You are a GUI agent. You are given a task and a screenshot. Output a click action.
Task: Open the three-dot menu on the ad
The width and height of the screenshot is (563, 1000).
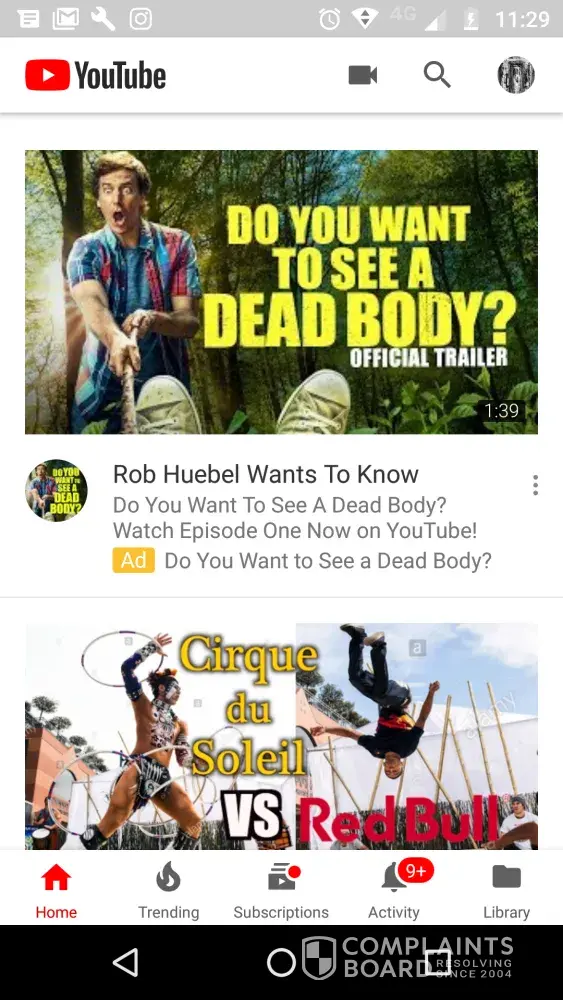click(x=536, y=485)
